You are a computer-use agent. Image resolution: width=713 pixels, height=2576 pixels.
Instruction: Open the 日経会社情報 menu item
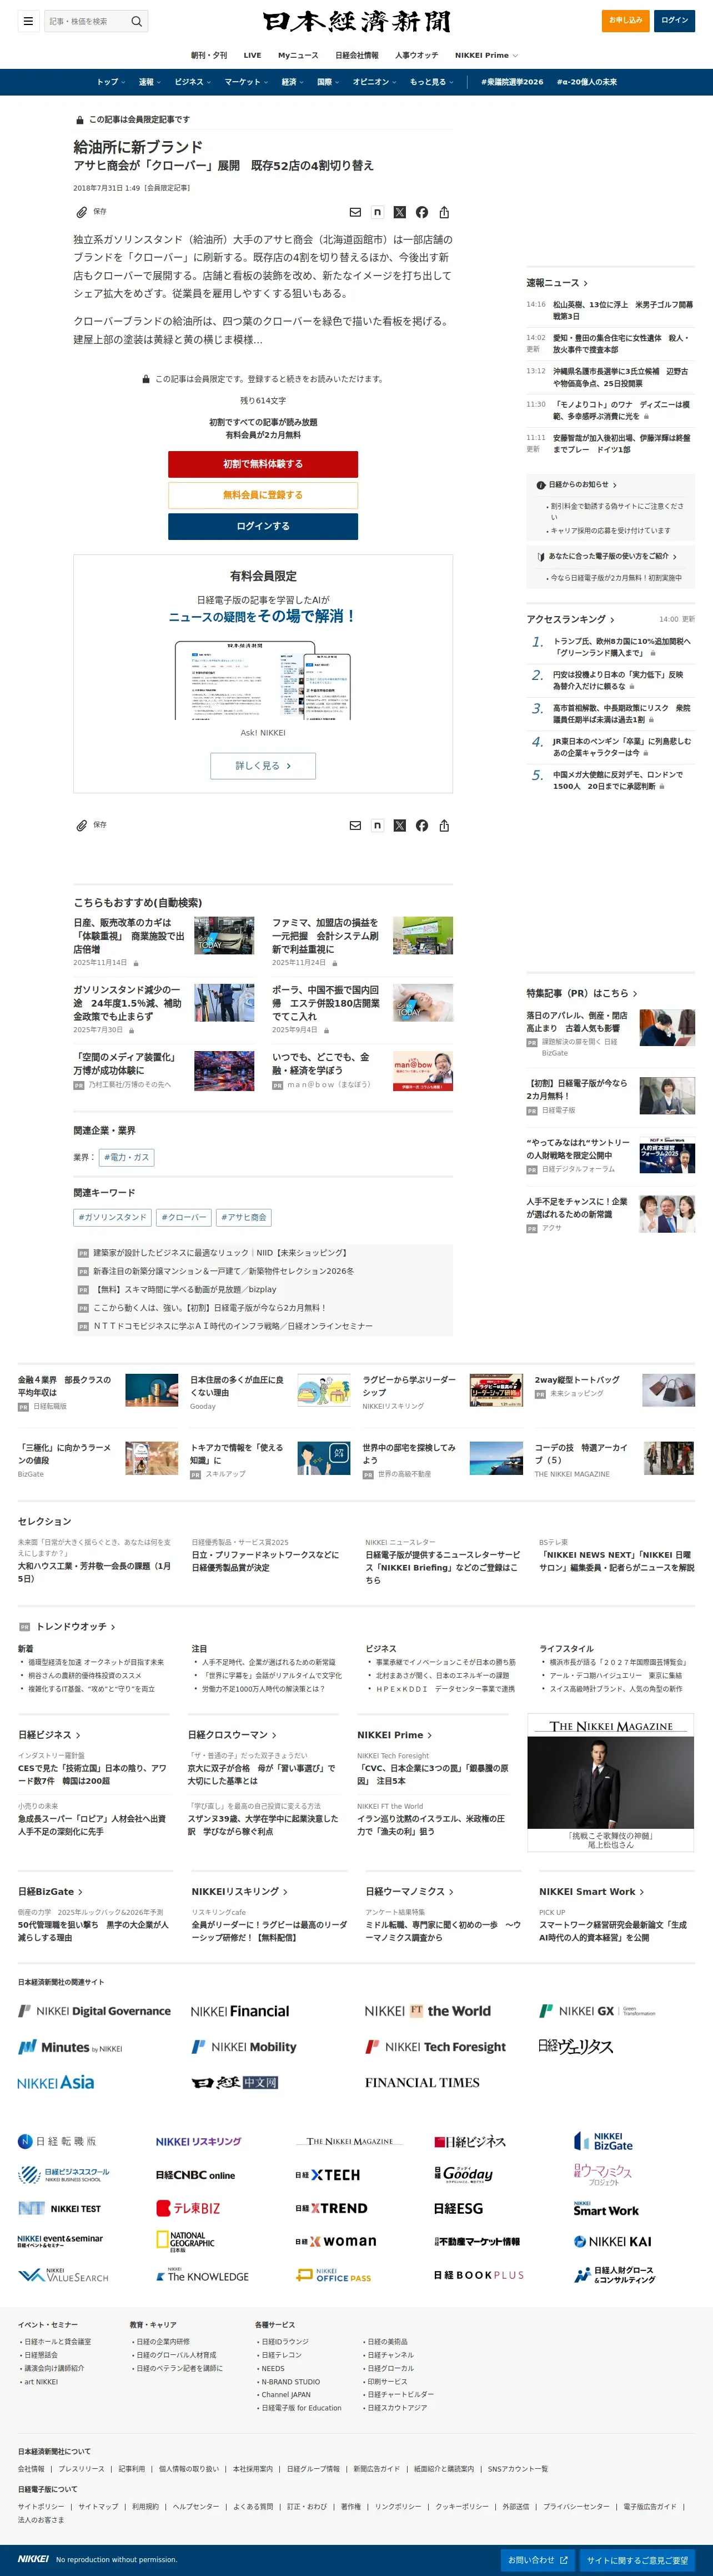coord(357,55)
